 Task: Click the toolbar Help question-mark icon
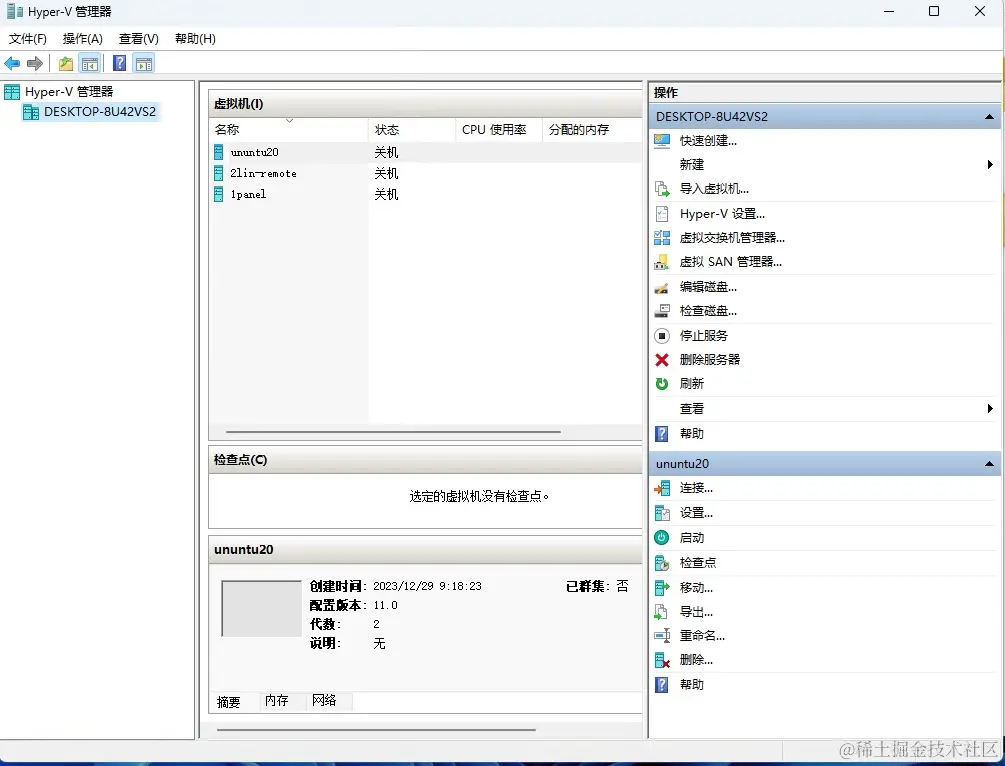point(119,63)
